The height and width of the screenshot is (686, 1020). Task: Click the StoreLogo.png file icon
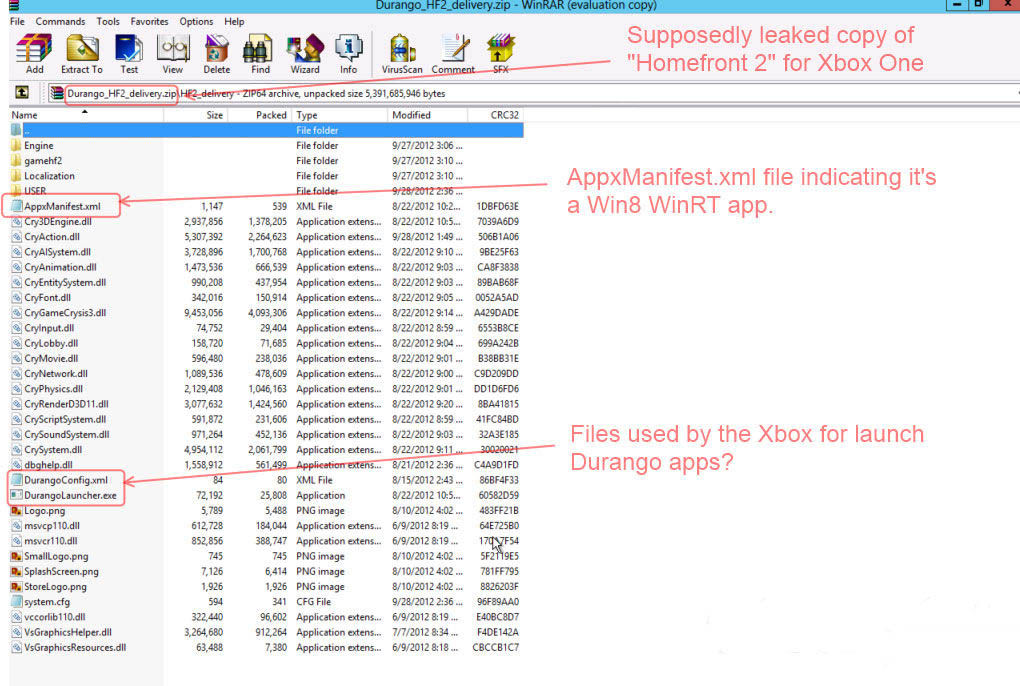(16, 587)
